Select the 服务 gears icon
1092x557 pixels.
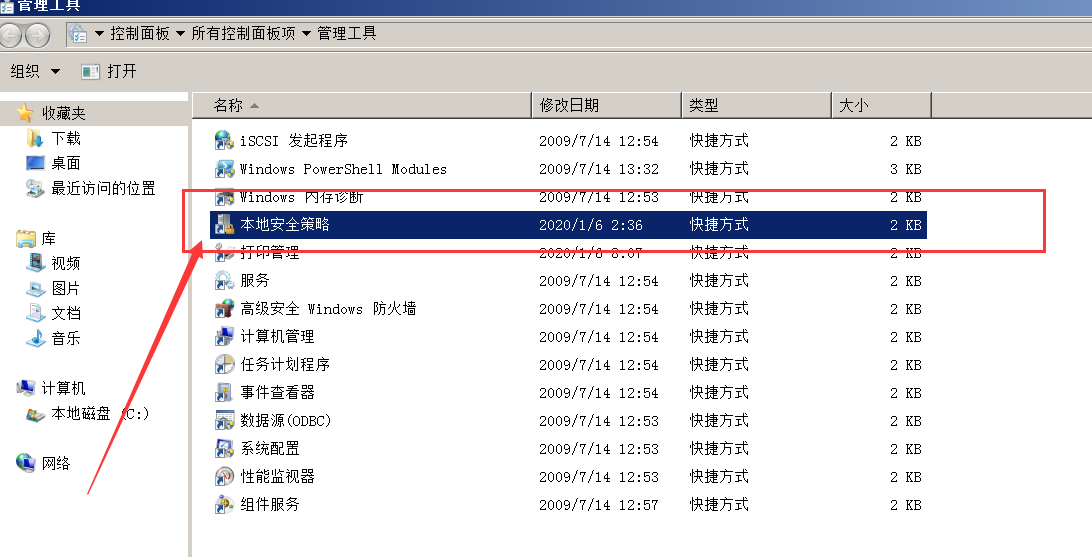click(224, 281)
